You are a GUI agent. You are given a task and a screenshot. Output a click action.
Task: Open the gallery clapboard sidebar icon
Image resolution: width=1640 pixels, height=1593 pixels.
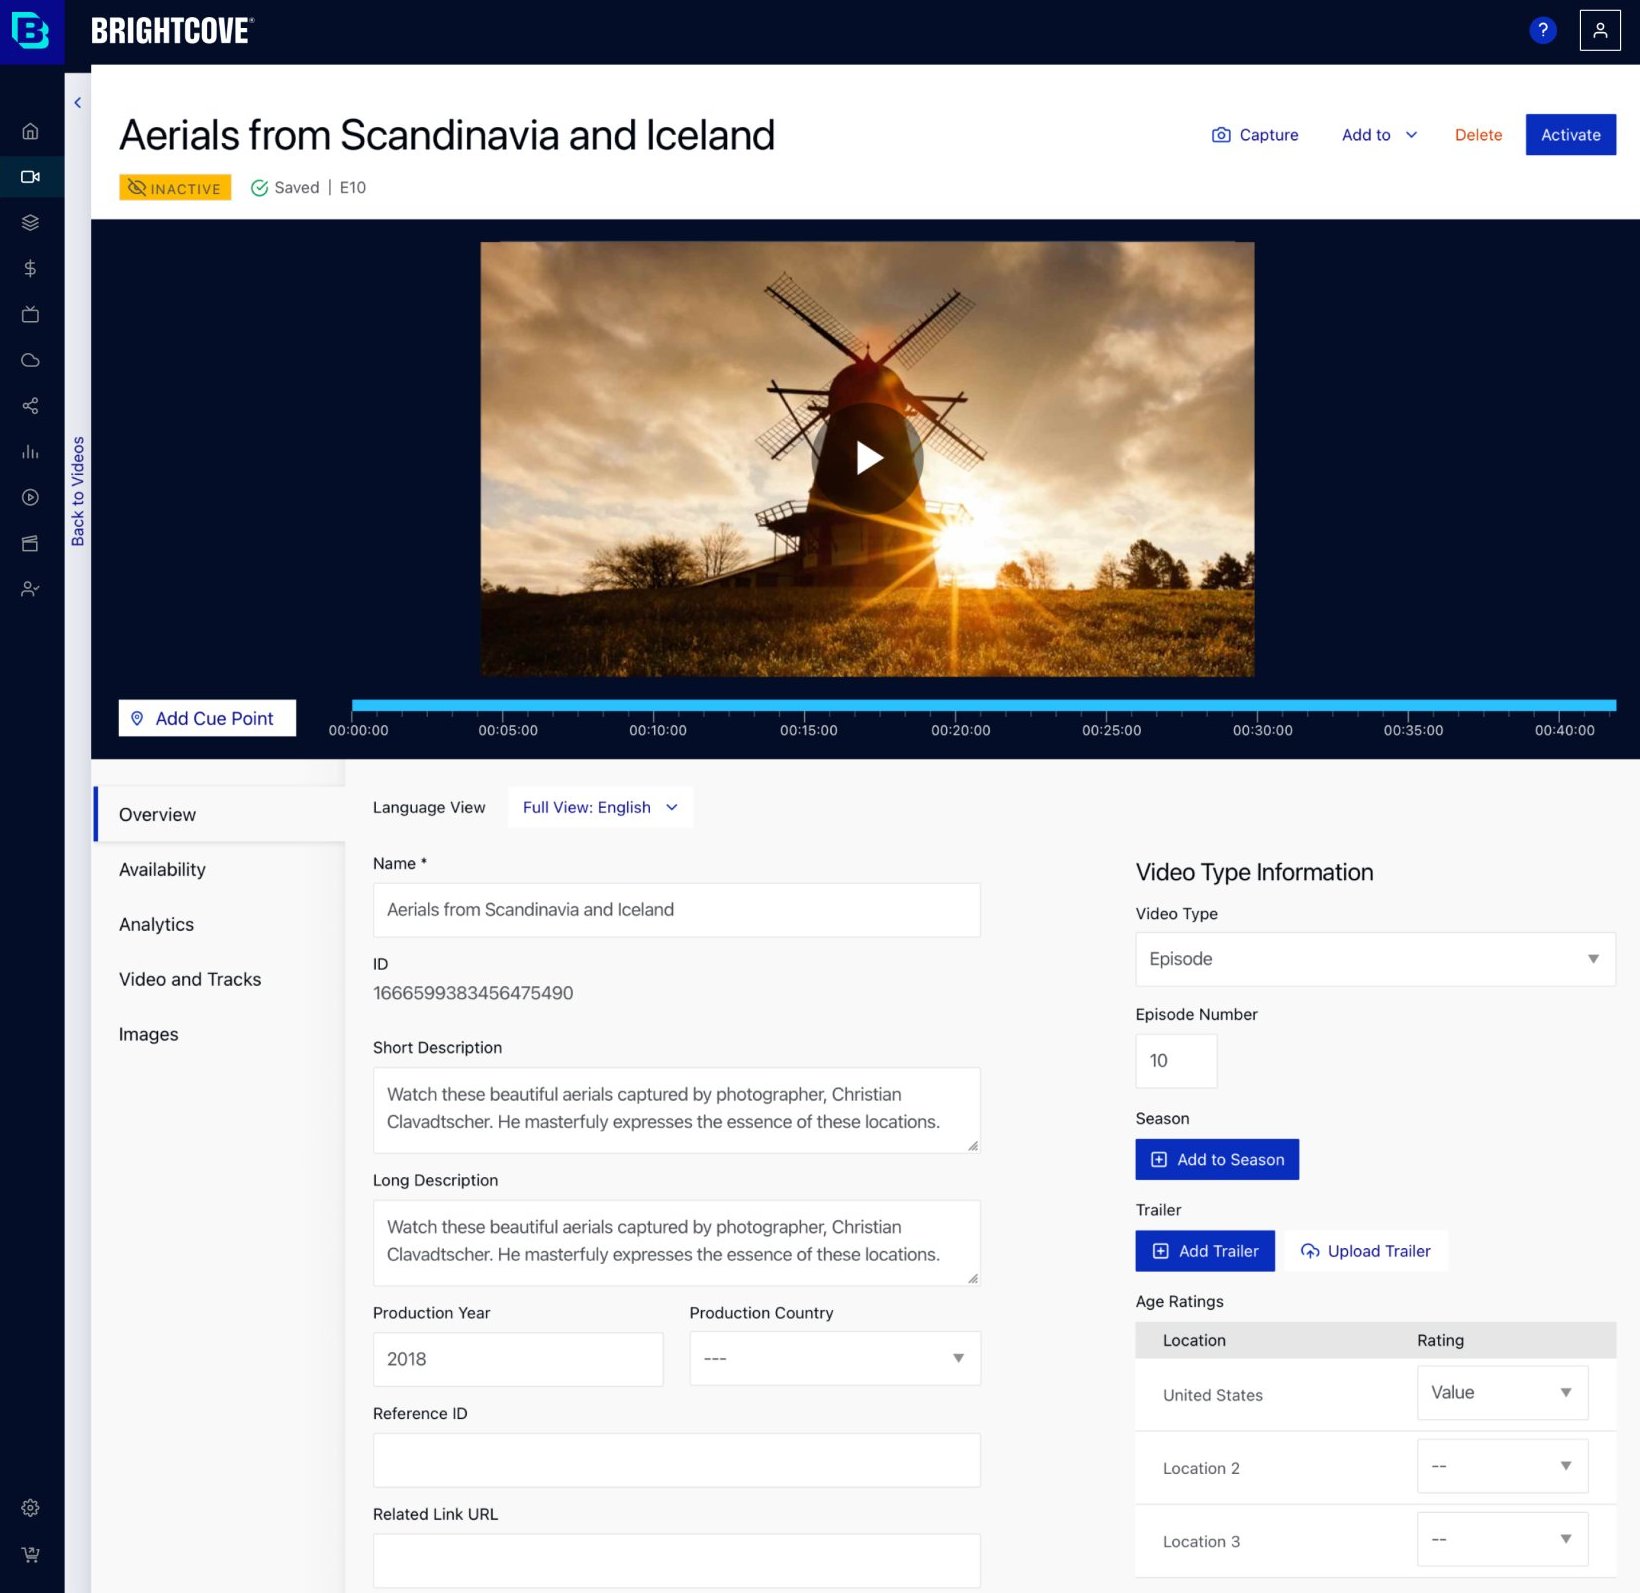pos(30,543)
